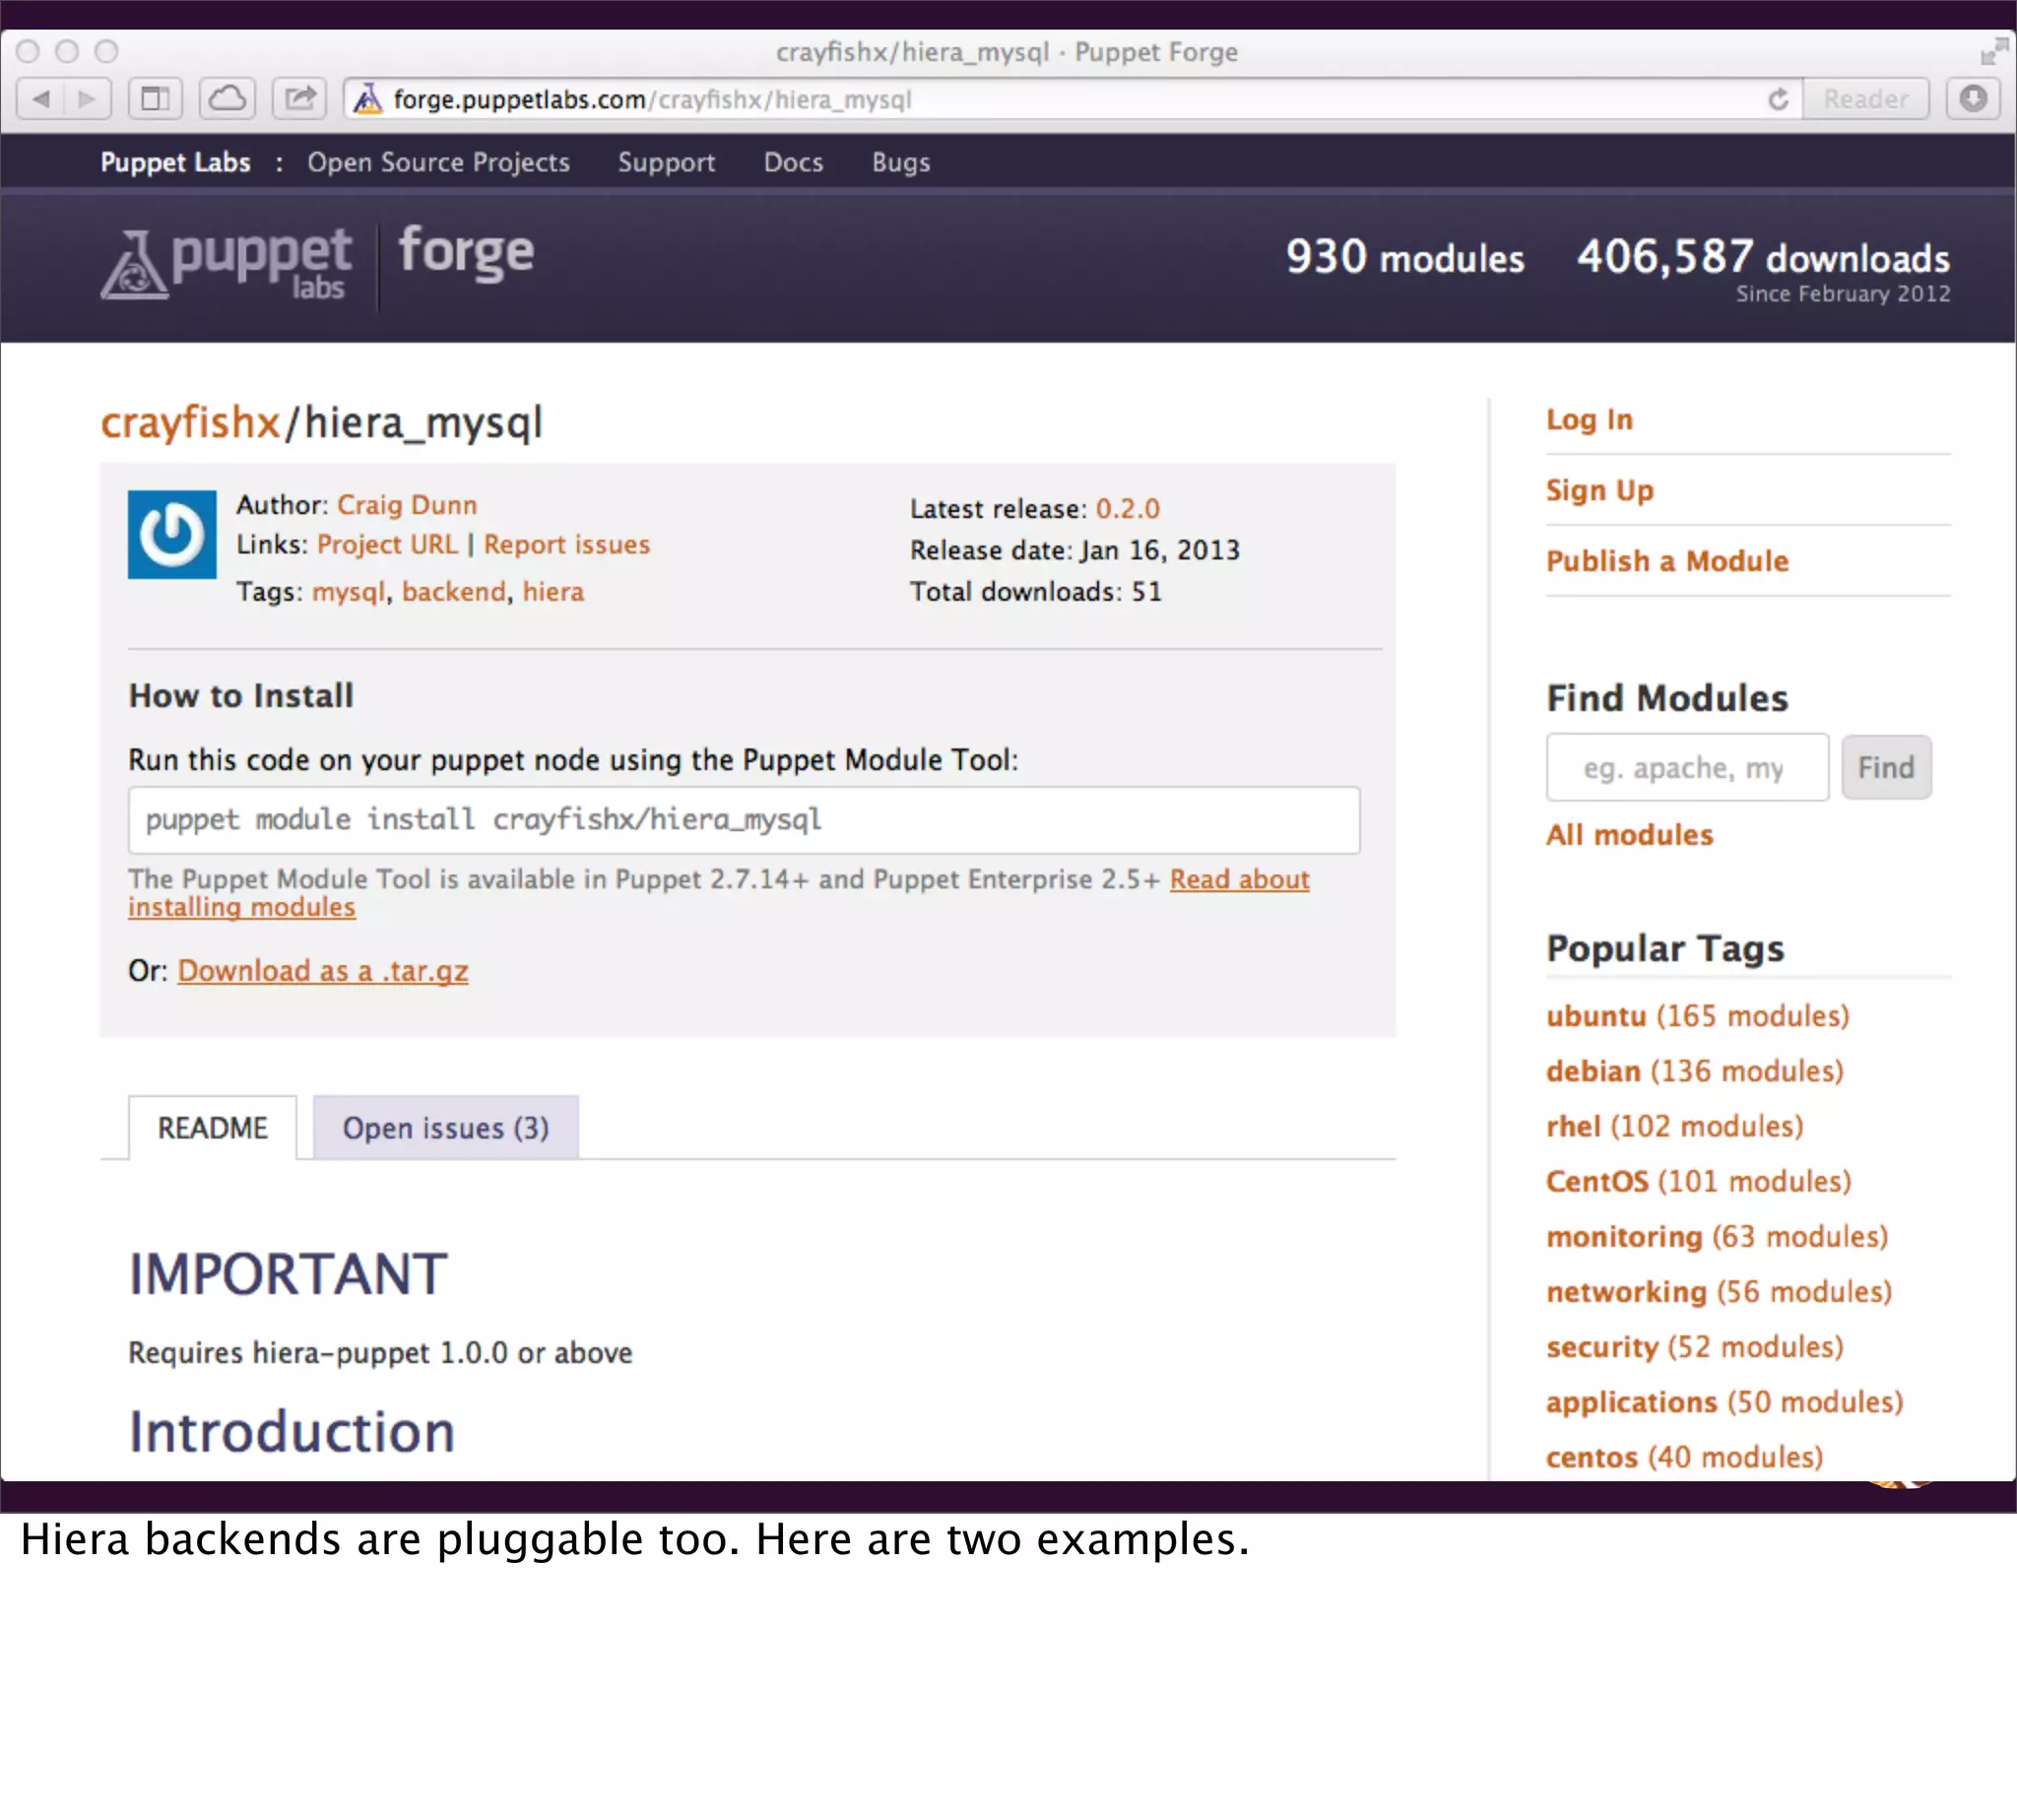Click the Find button

pyautogui.click(x=1886, y=767)
